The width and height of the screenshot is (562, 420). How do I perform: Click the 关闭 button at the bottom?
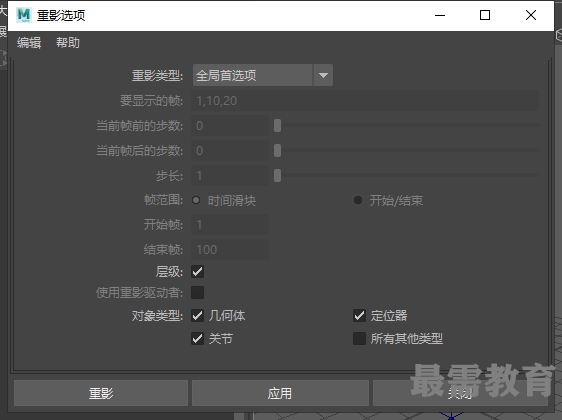[x=461, y=393]
